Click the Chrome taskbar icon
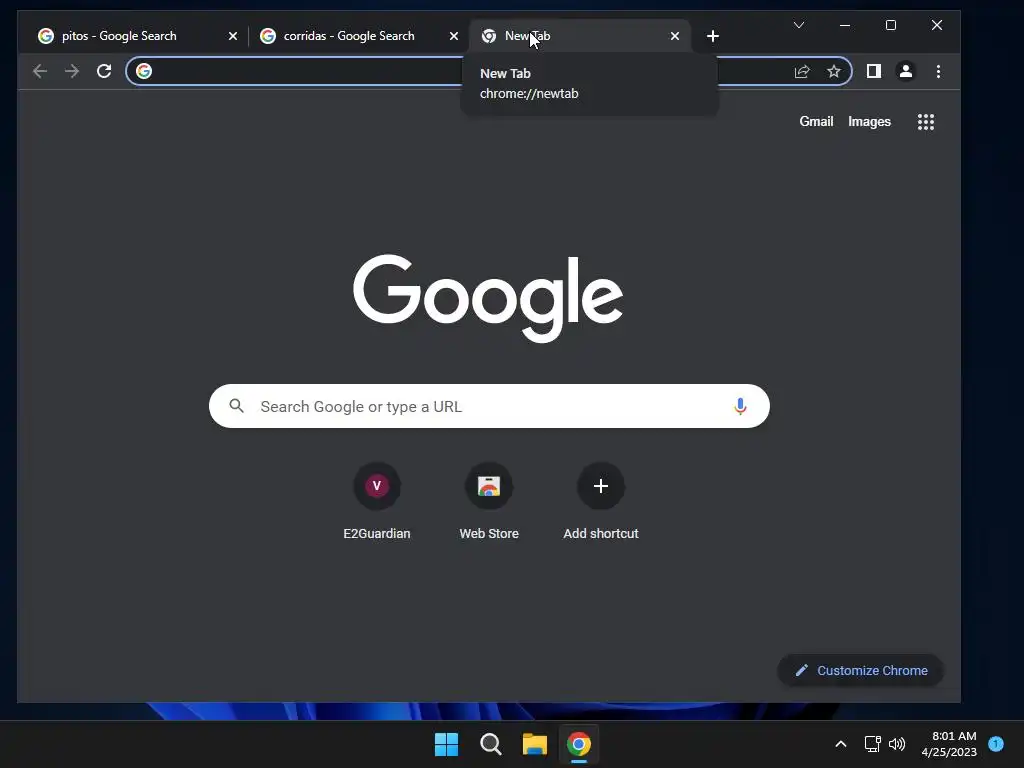Screen dimensions: 1024x768 pyautogui.click(x=579, y=744)
